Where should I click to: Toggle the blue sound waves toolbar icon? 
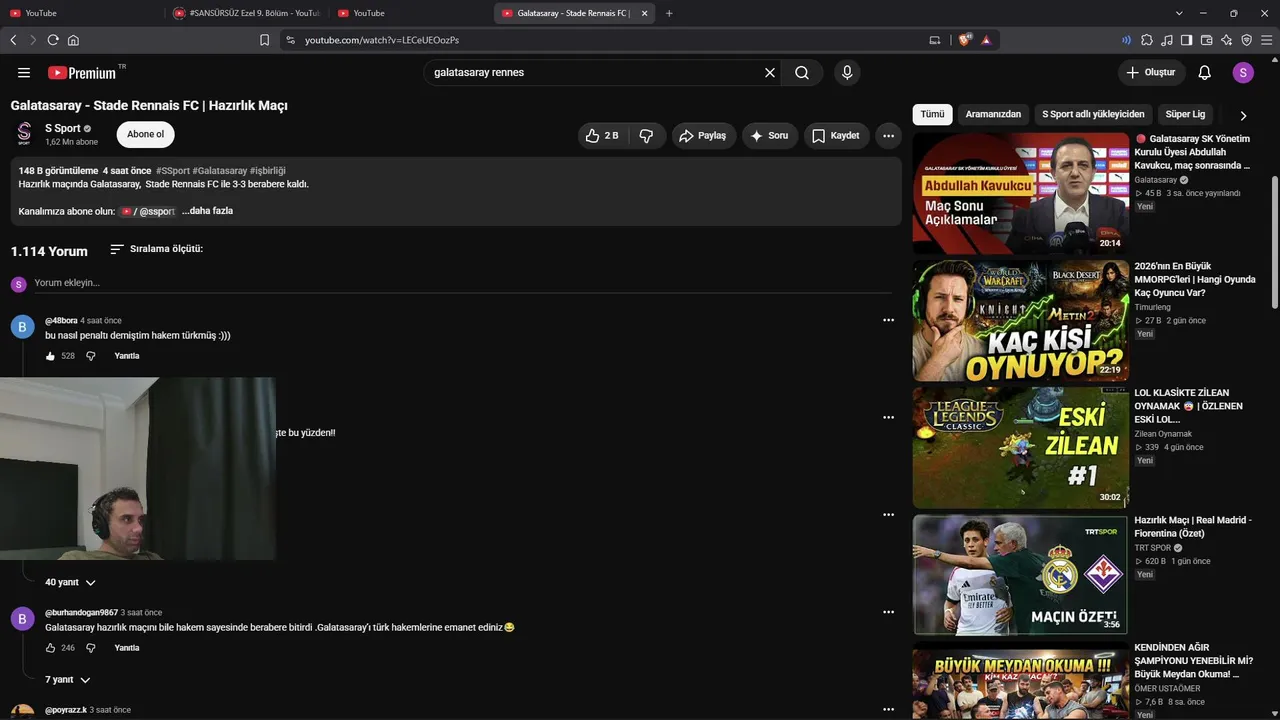pyautogui.click(x=1127, y=40)
